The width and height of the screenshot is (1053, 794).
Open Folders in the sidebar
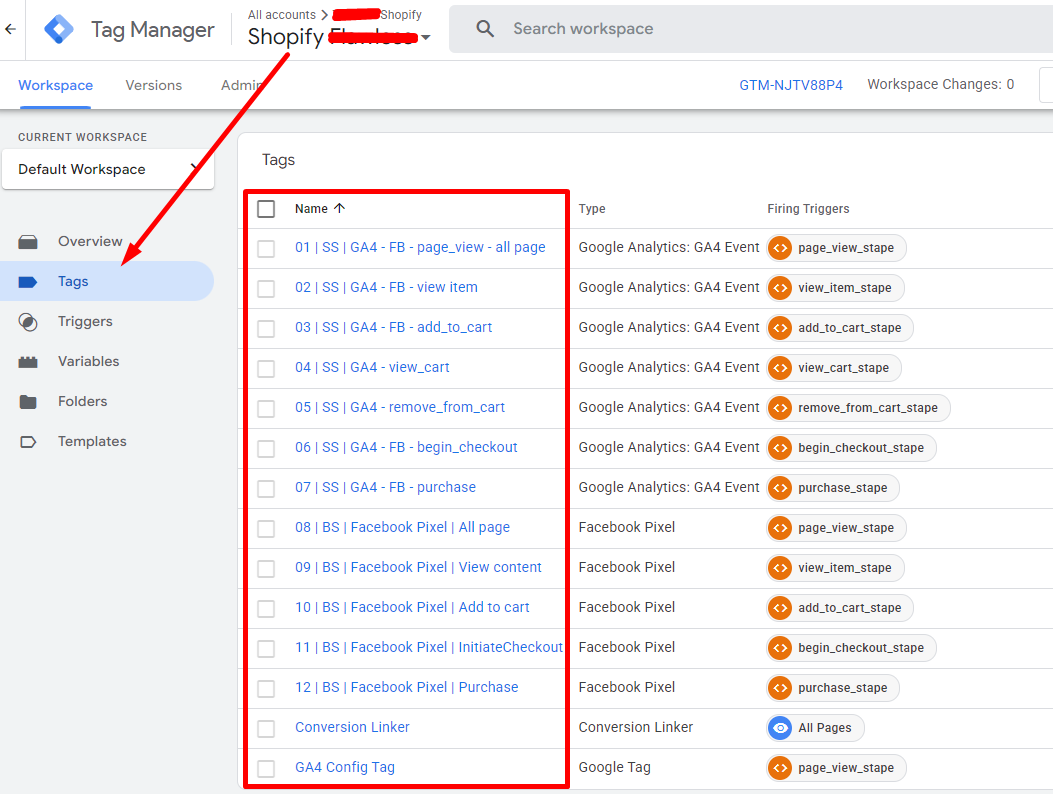click(x=82, y=401)
